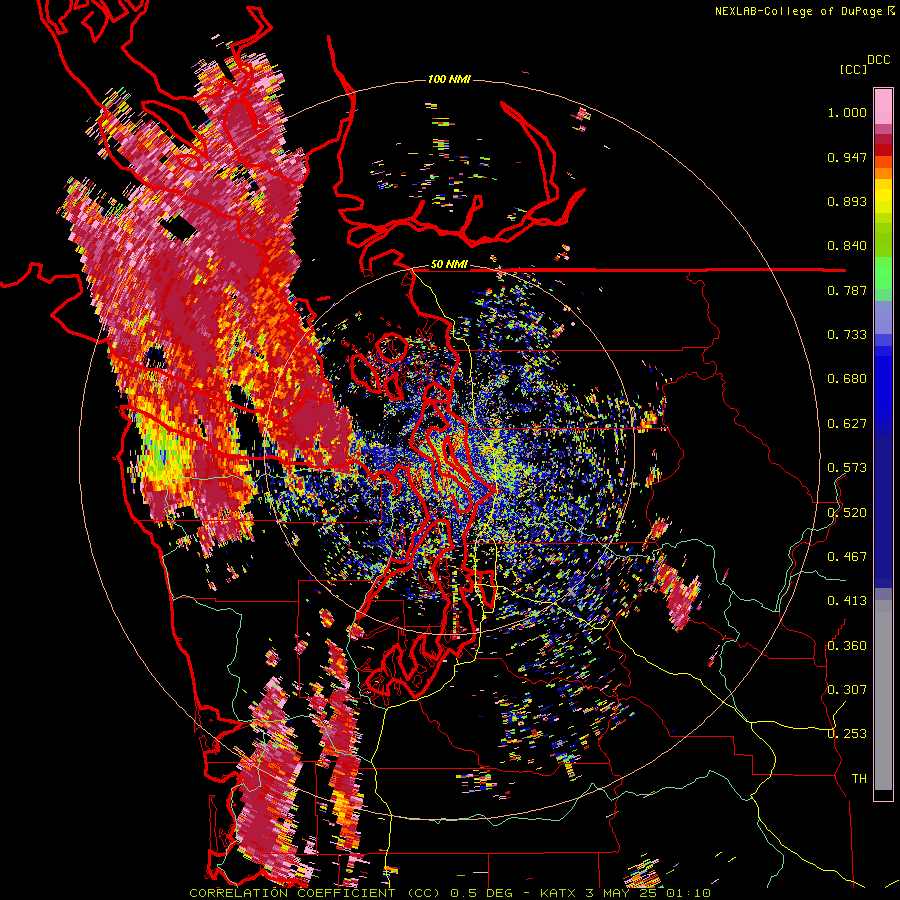Click the DCC label above color scale
This screenshot has width=900, height=900.
[878, 60]
